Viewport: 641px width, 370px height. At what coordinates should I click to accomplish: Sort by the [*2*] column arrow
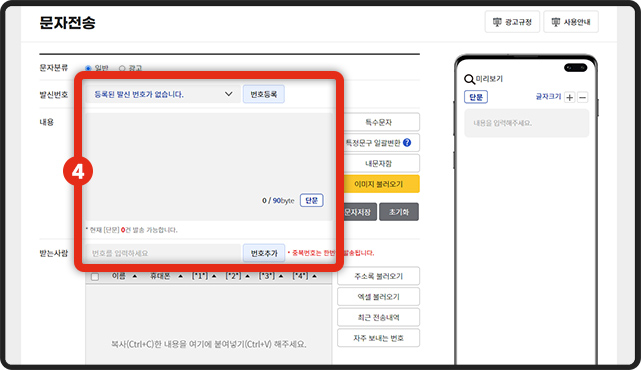(247, 276)
